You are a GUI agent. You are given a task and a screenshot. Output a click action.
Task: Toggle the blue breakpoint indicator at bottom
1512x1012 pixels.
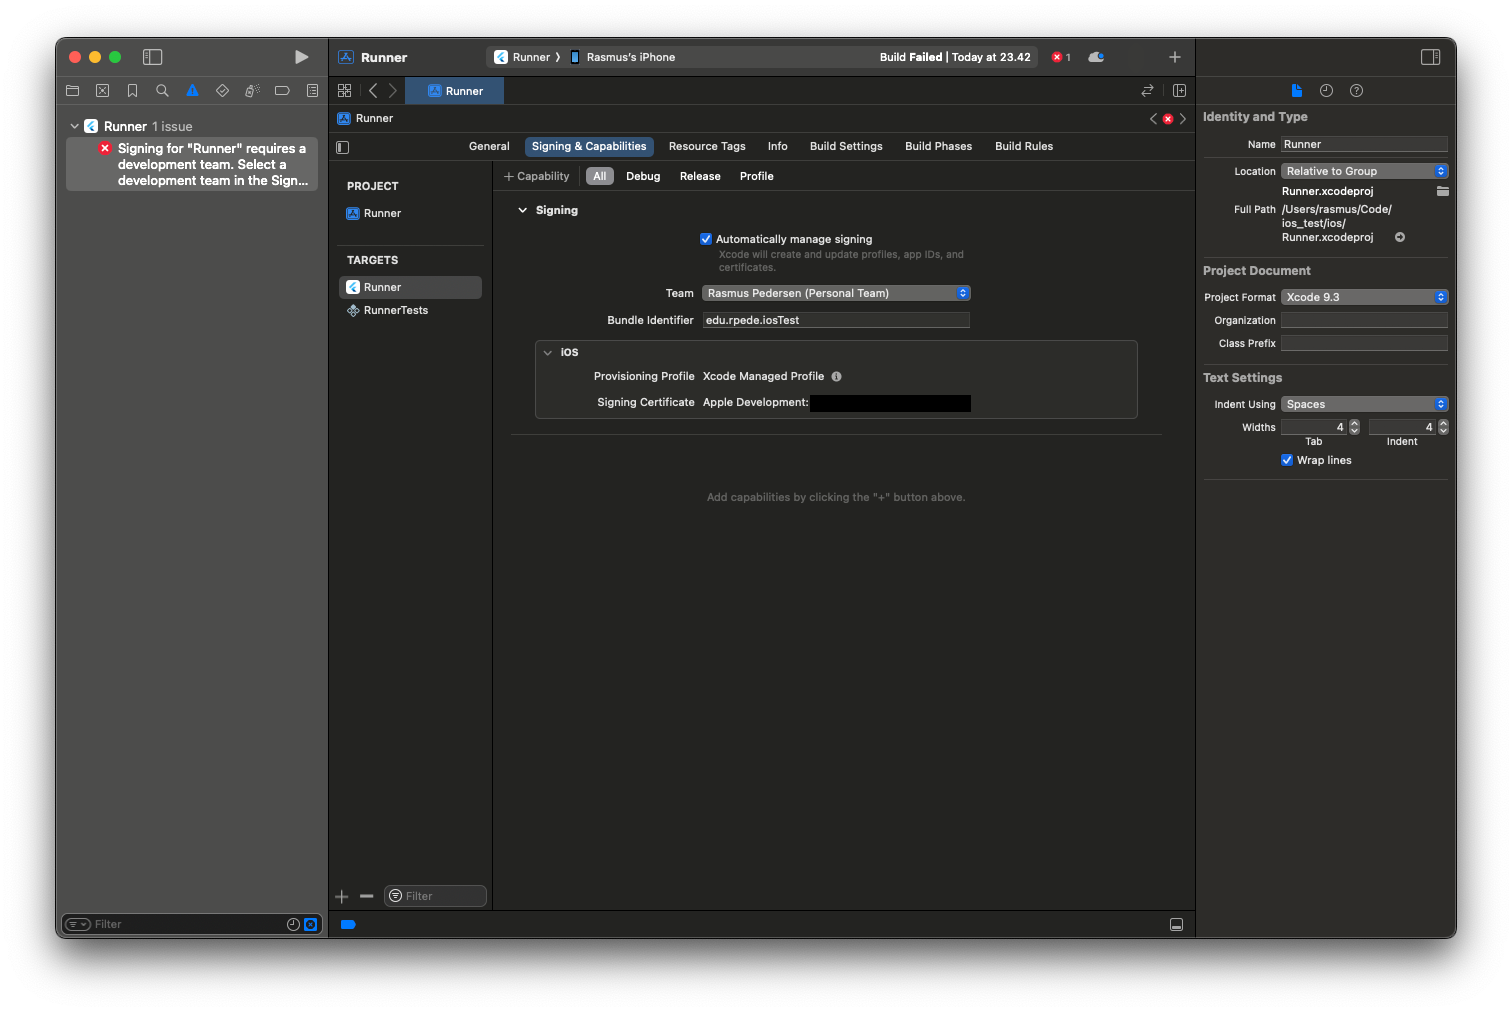(348, 924)
